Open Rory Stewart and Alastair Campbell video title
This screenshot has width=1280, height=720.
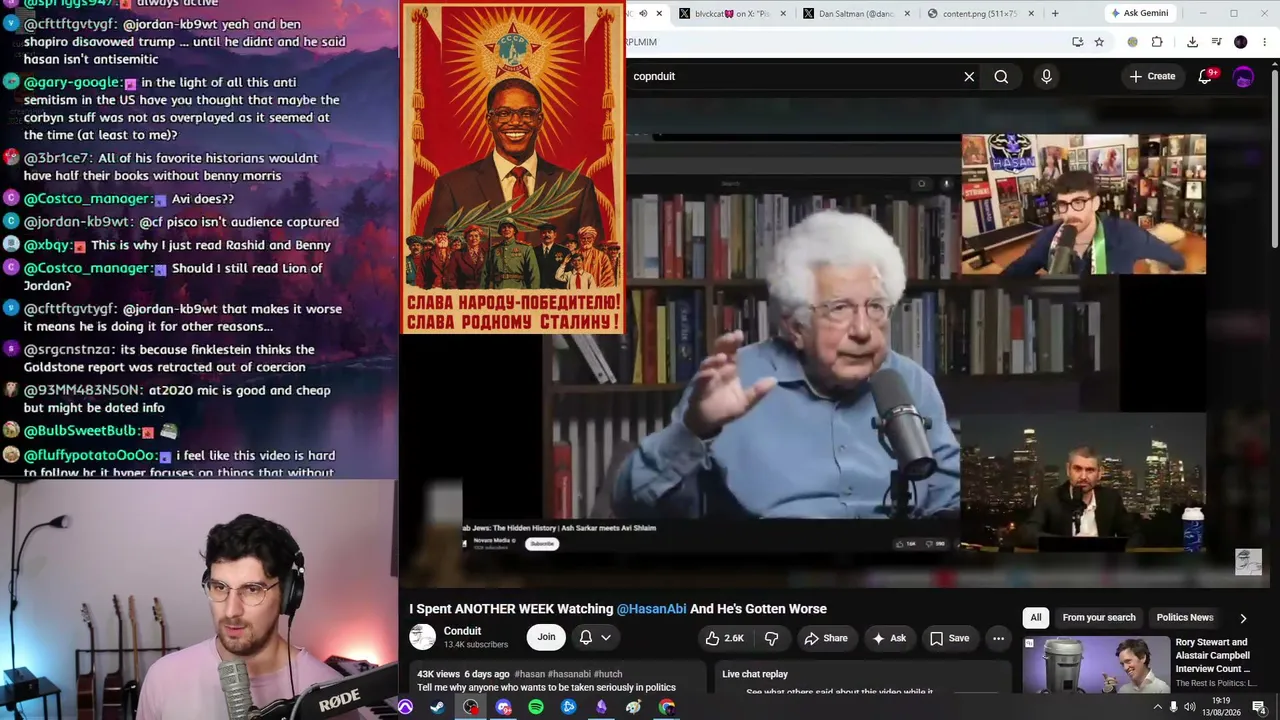point(1214,656)
